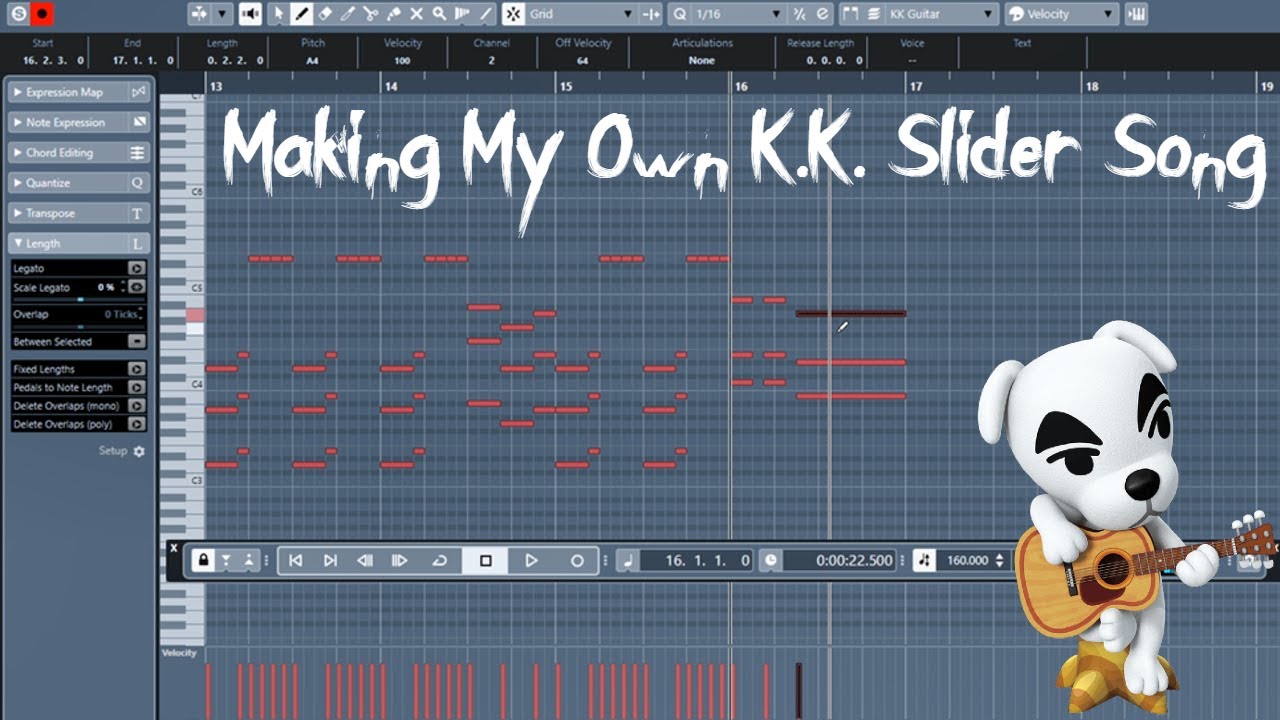Apply Delete Overlaps (poly) arrow button
The image size is (1280, 720).
tap(137, 424)
